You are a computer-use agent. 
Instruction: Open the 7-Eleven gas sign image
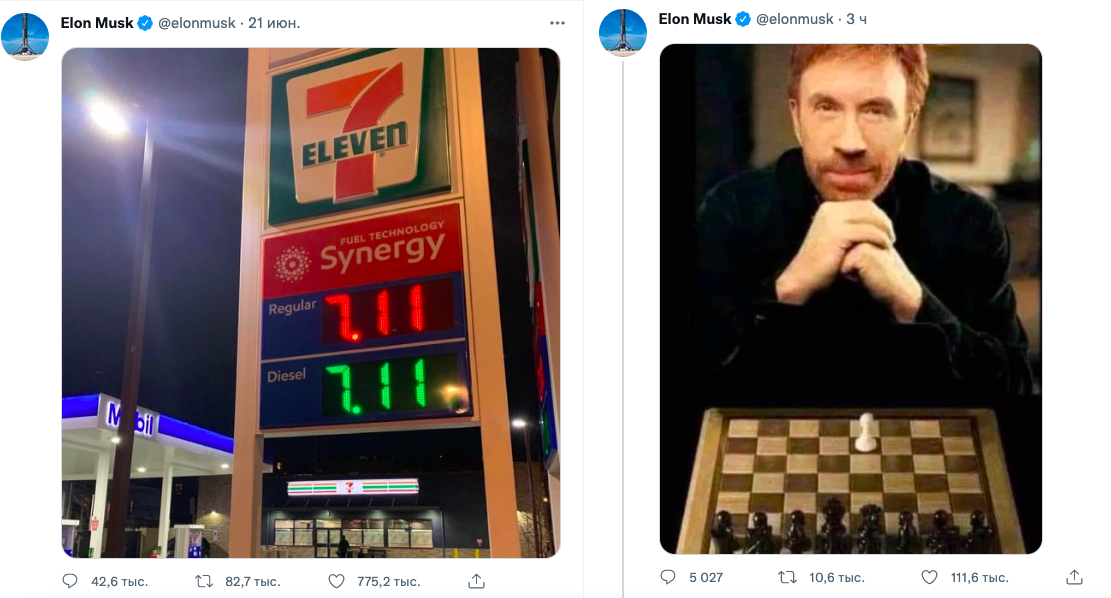(310, 302)
